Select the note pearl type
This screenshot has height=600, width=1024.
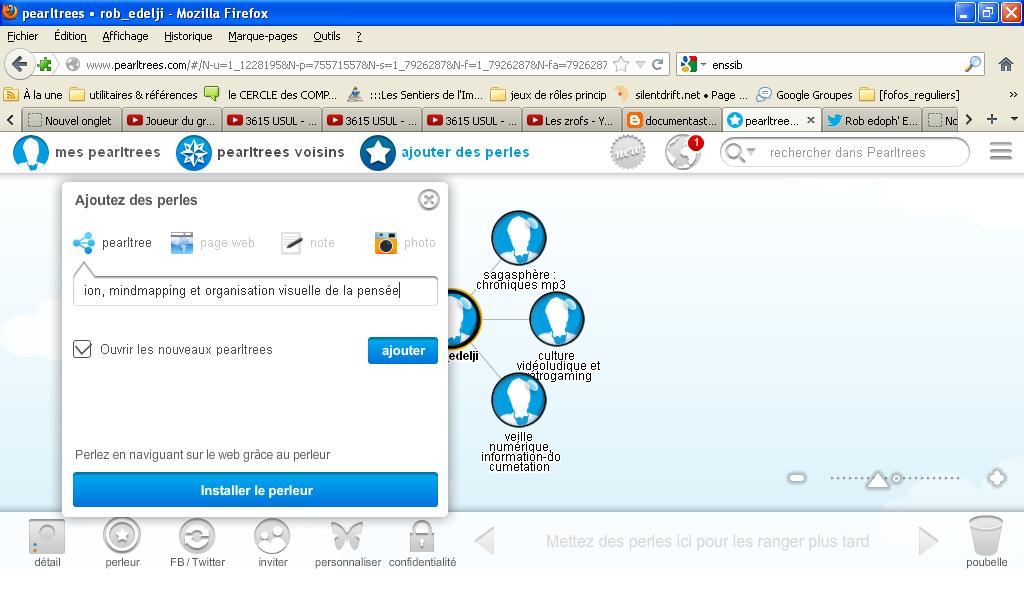[308, 243]
